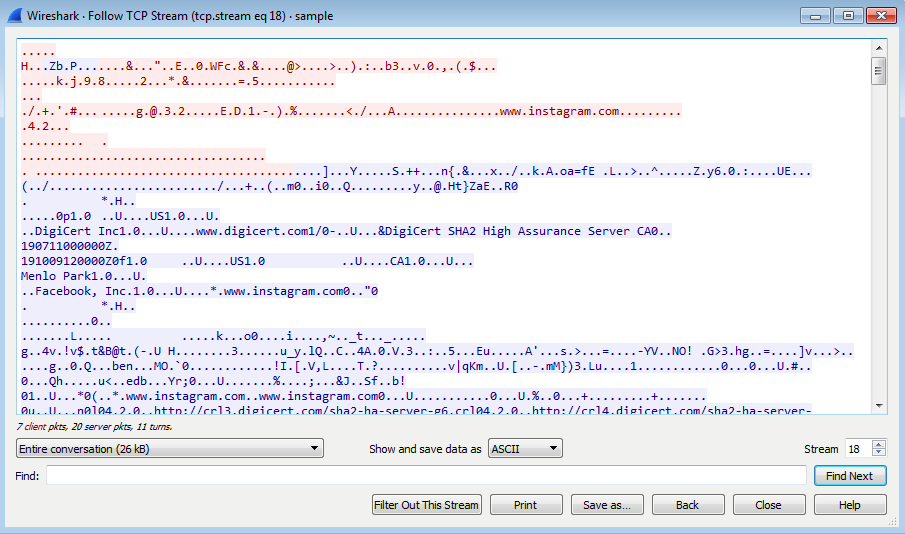Click the 190711000000Z. date line
This screenshot has width=905, height=534.
69,246
